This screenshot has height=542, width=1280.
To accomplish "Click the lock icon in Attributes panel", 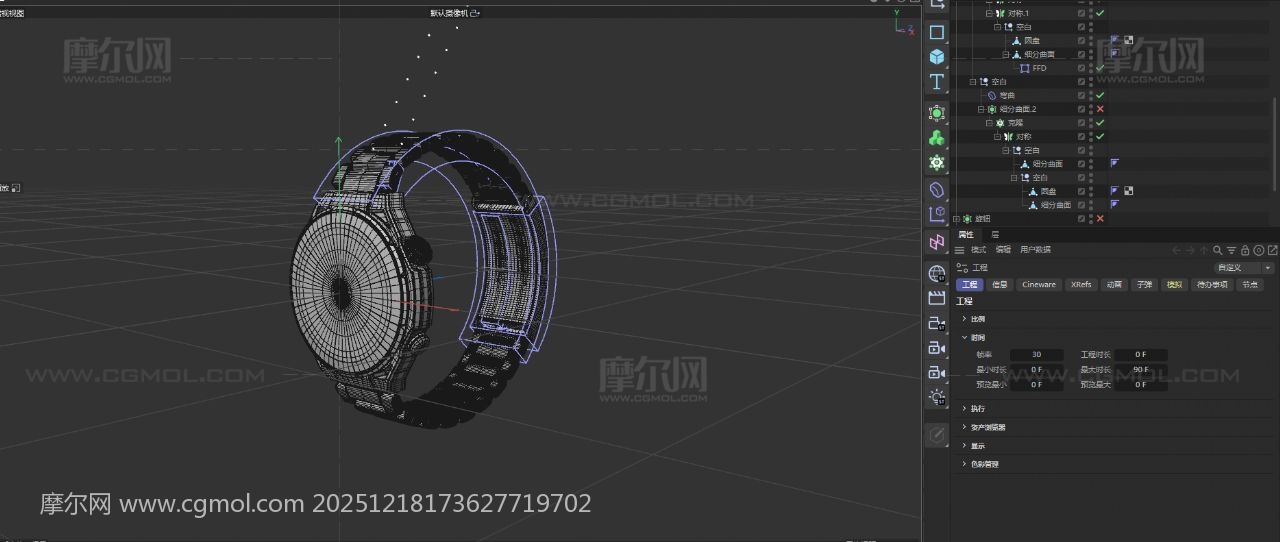I will coord(1245,250).
